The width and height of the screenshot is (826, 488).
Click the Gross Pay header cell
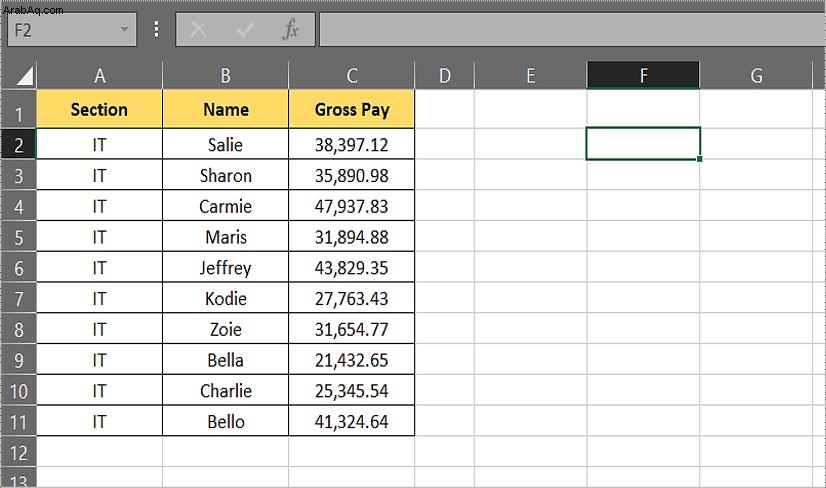pos(351,109)
